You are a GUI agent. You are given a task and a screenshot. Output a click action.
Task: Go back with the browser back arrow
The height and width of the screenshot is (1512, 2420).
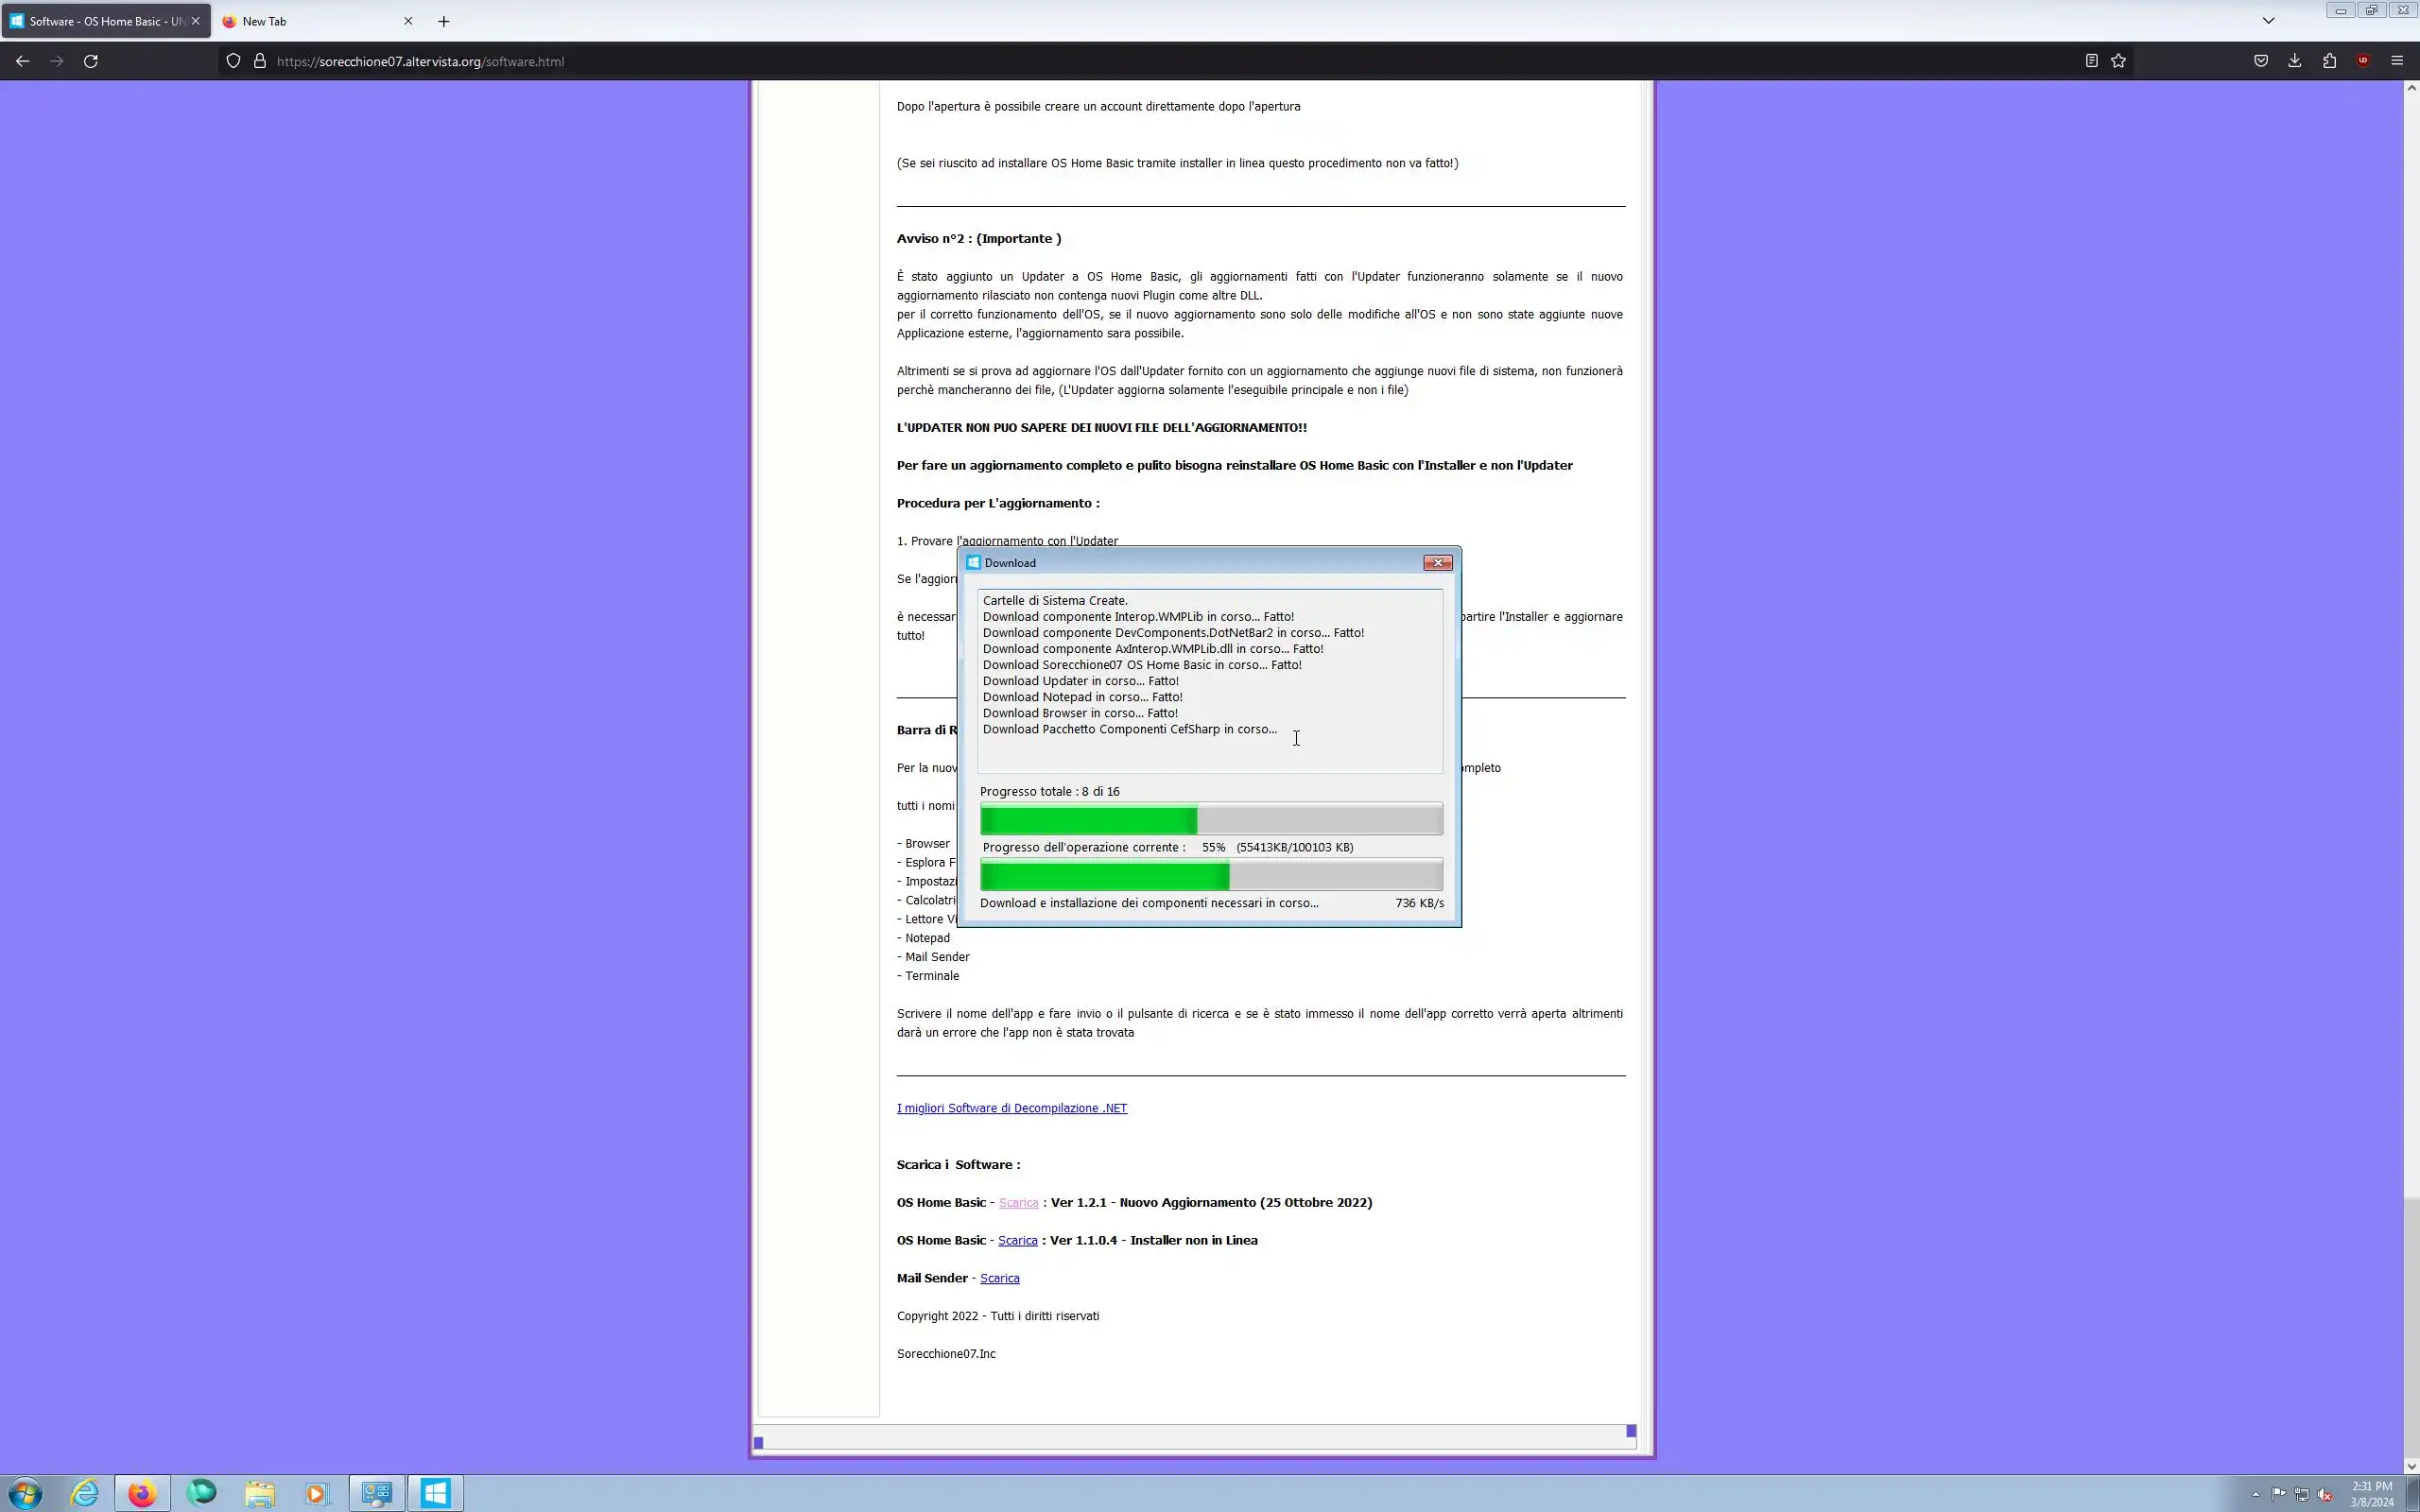[x=22, y=61]
